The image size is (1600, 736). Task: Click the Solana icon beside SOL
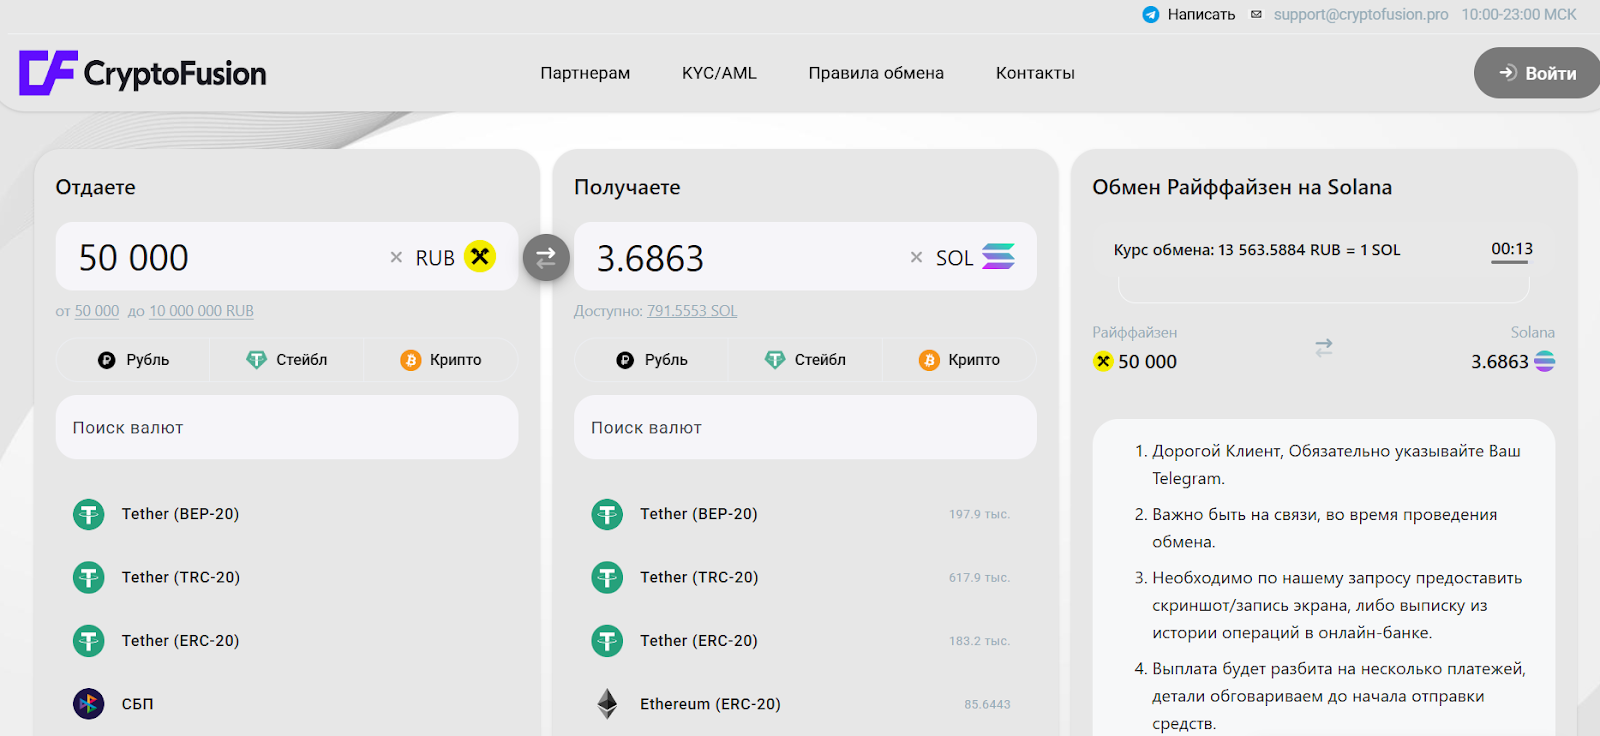coord(998,257)
